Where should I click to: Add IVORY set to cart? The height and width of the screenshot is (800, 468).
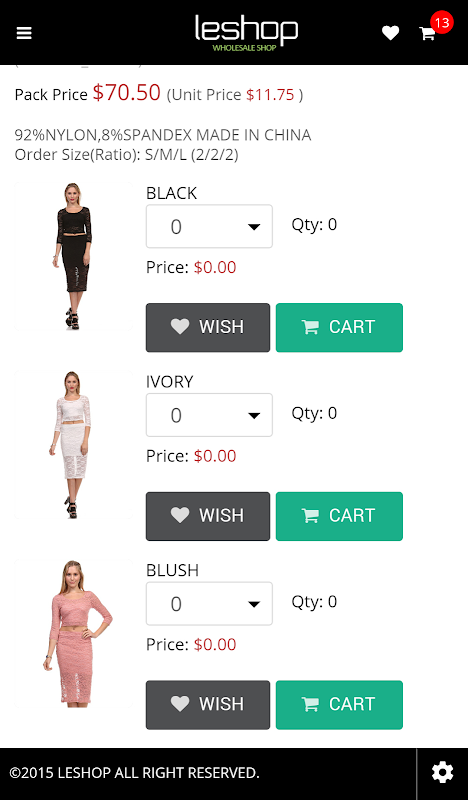pos(339,516)
